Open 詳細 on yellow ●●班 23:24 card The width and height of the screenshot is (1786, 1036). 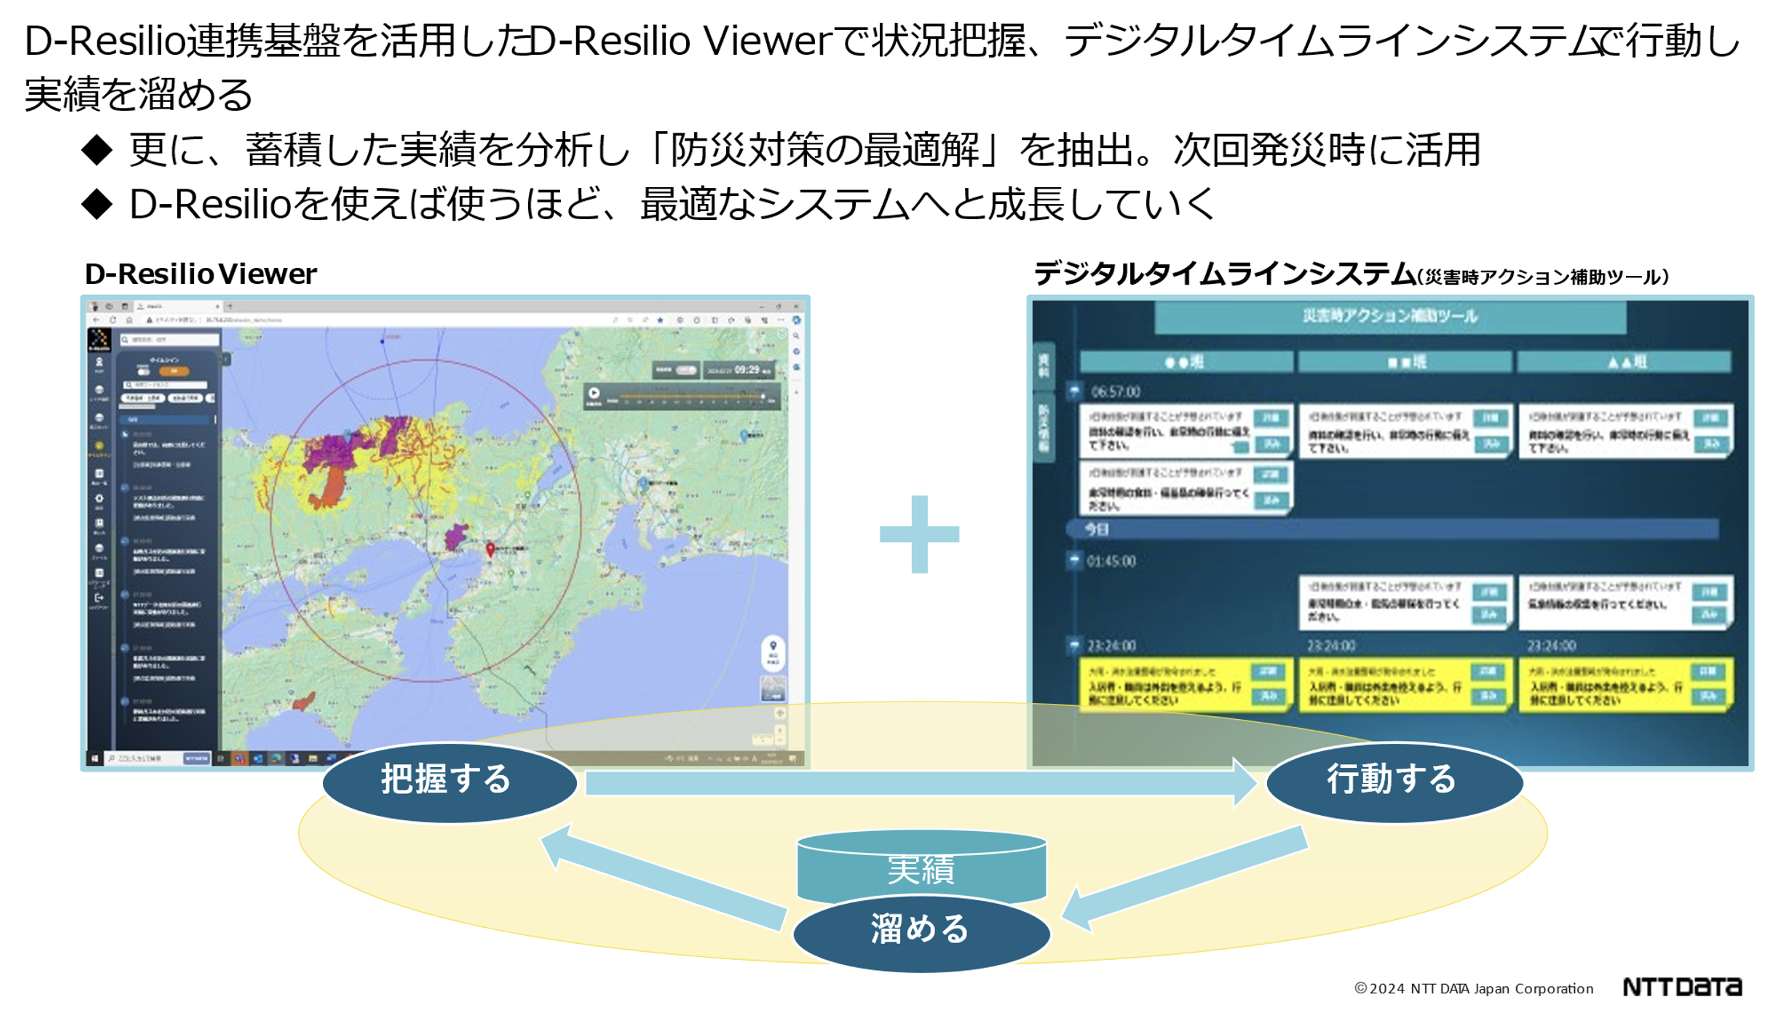(1270, 671)
